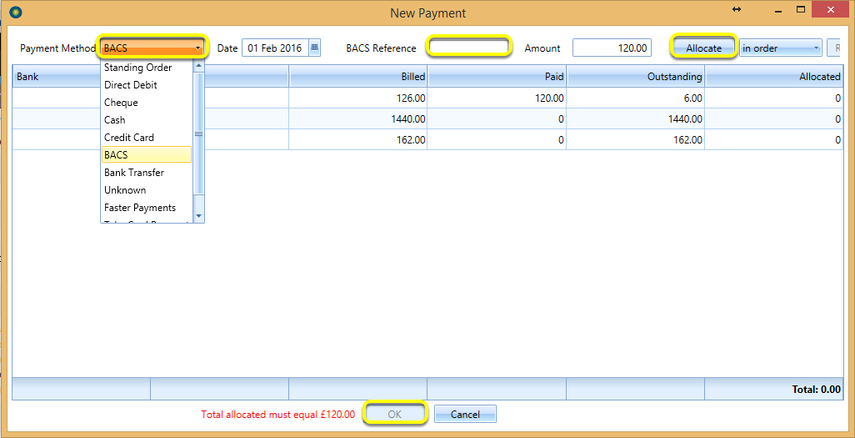Click the red 'Total allocated must equal £120.00' message
855x438 pixels.
coord(278,415)
